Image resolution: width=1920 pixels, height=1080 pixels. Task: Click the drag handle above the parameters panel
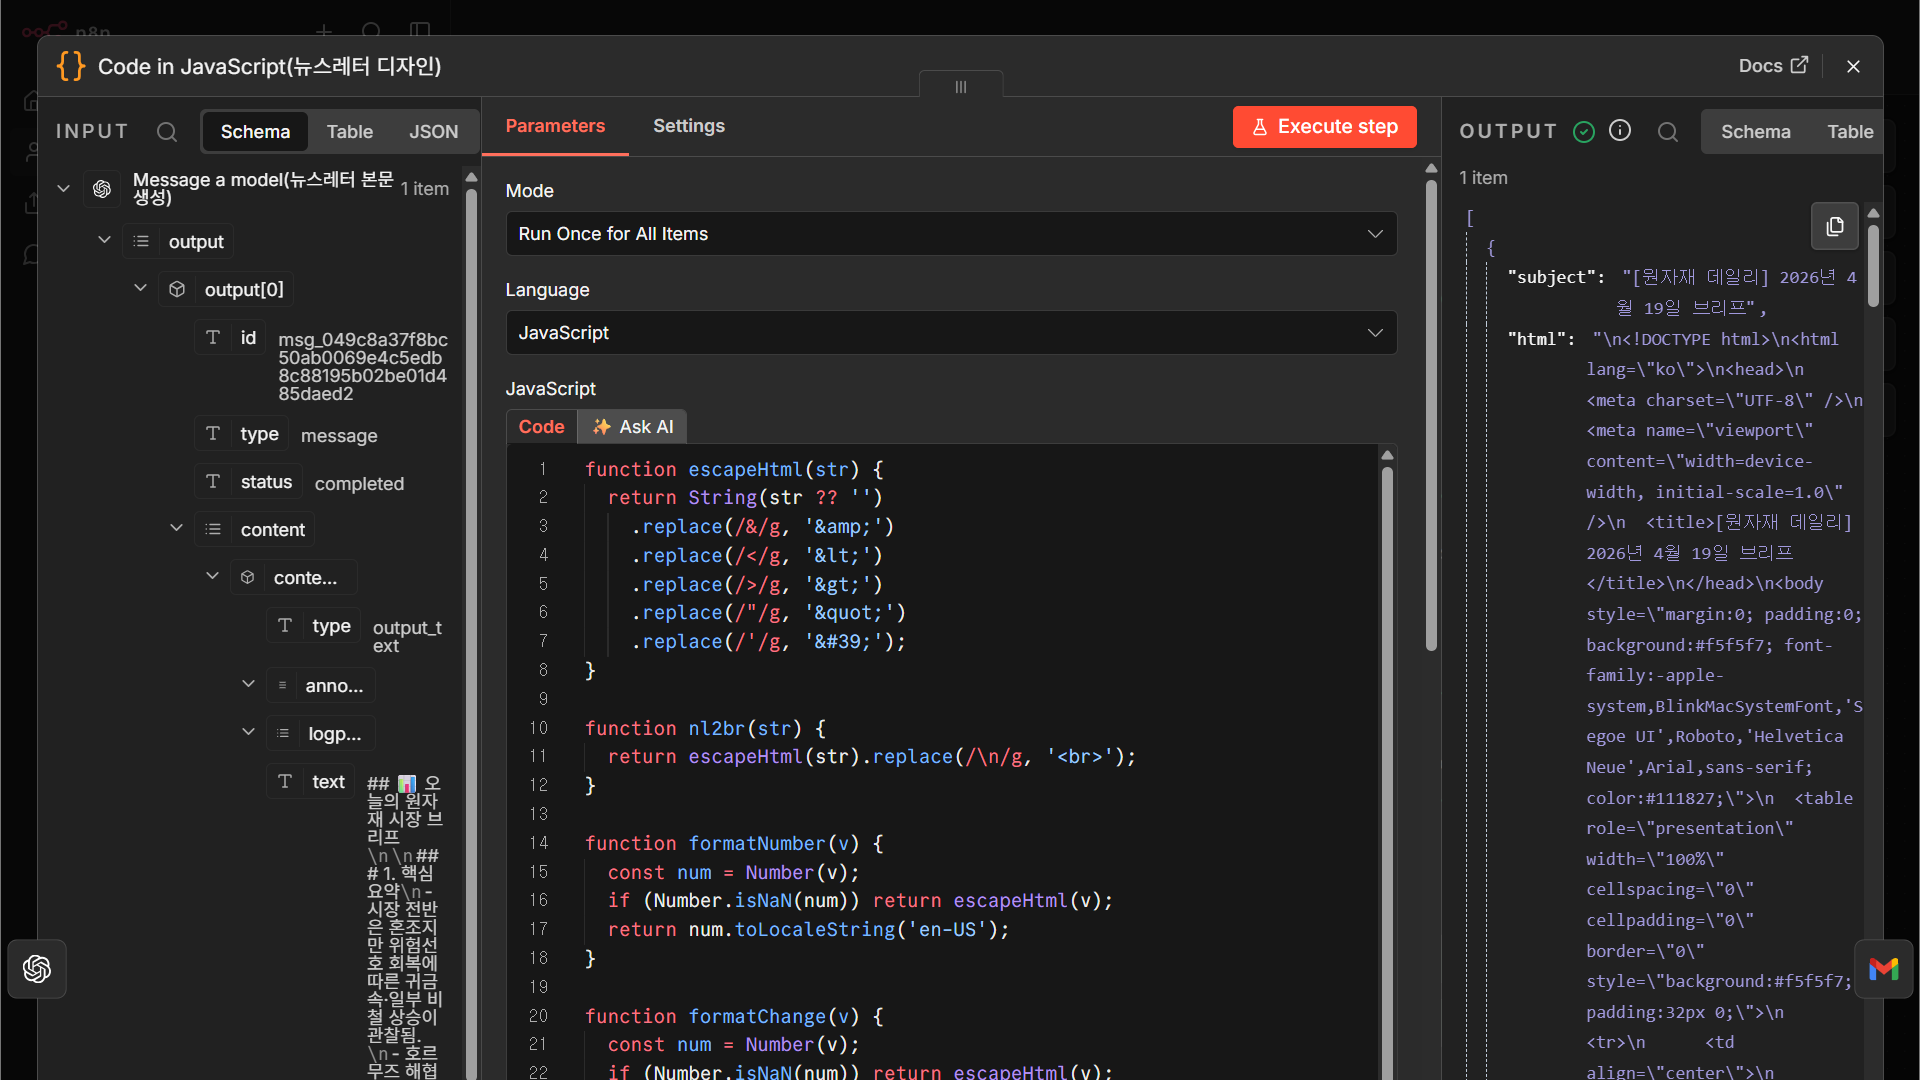click(961, 87)
